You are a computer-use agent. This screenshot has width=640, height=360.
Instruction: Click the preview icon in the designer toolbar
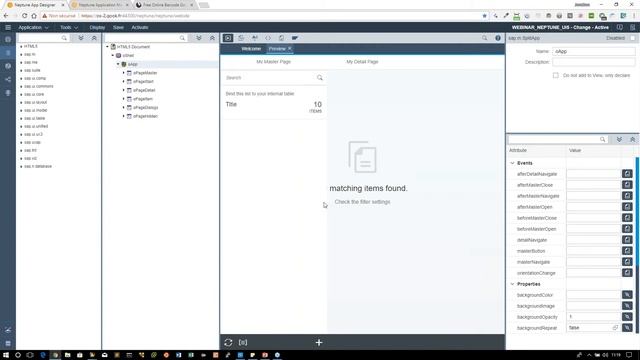(228, 38)
